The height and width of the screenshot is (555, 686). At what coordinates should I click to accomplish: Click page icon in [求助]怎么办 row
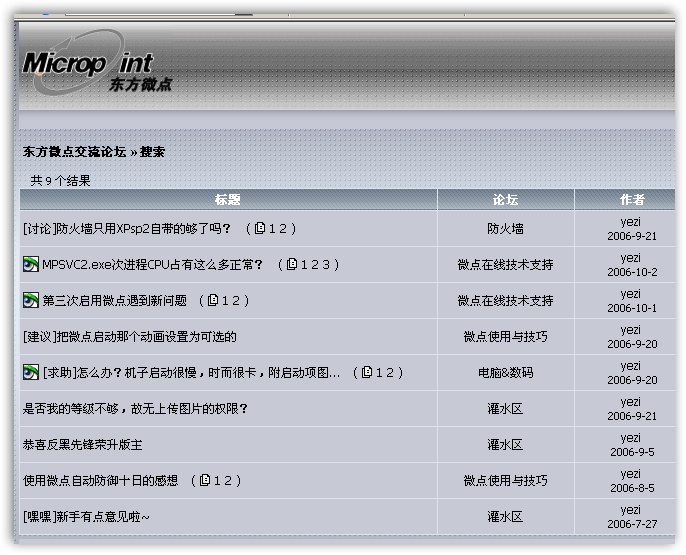point(367,372)
